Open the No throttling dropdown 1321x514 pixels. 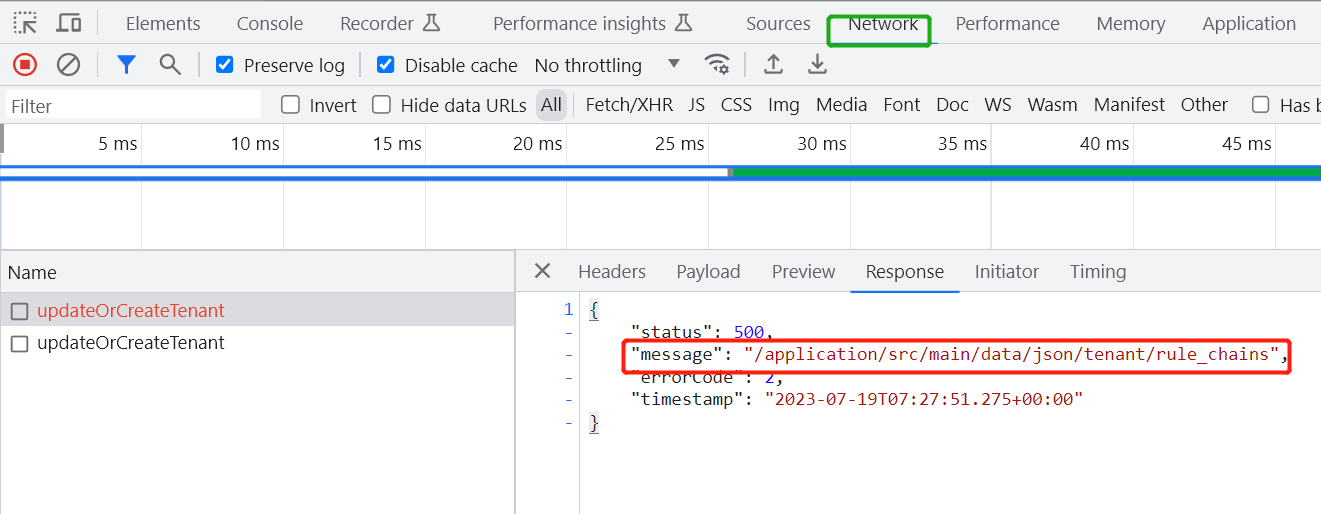[607, 65]
